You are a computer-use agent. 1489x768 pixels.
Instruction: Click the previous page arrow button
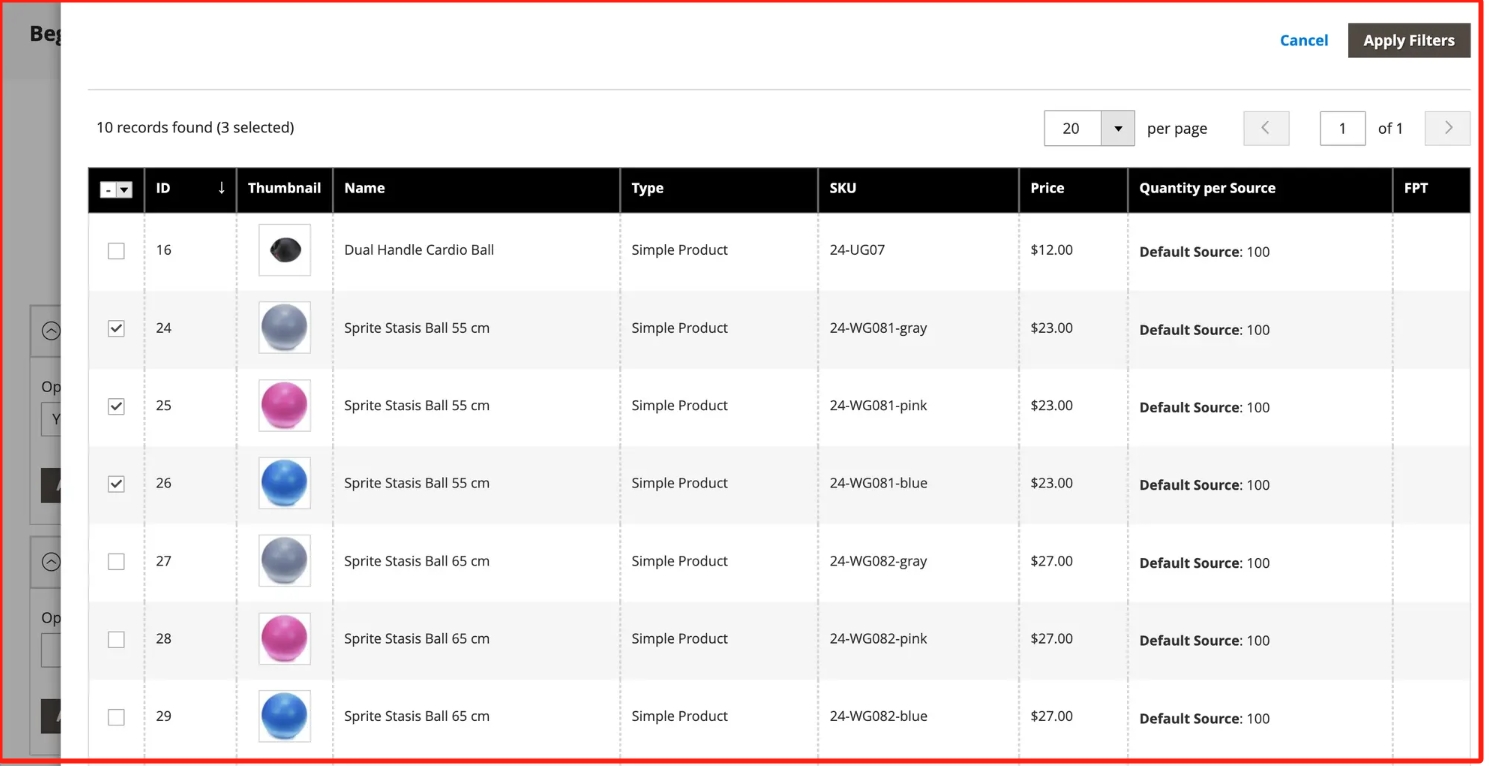pyautogui.click(x=1266, y=128)
